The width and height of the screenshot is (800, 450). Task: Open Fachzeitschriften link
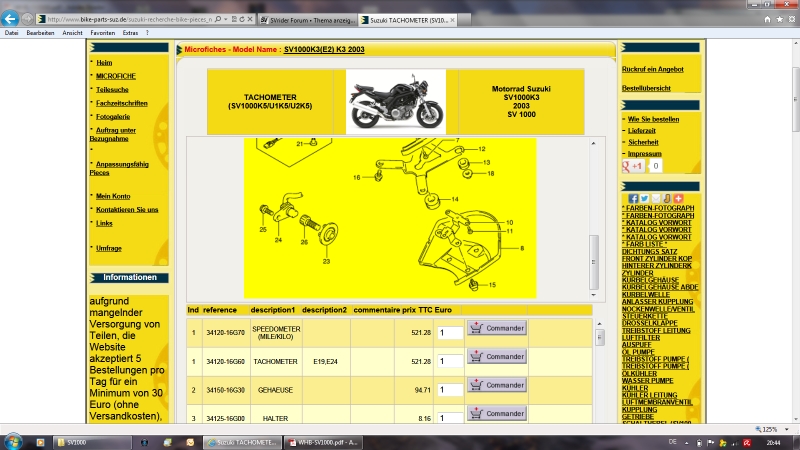(121, 103)
